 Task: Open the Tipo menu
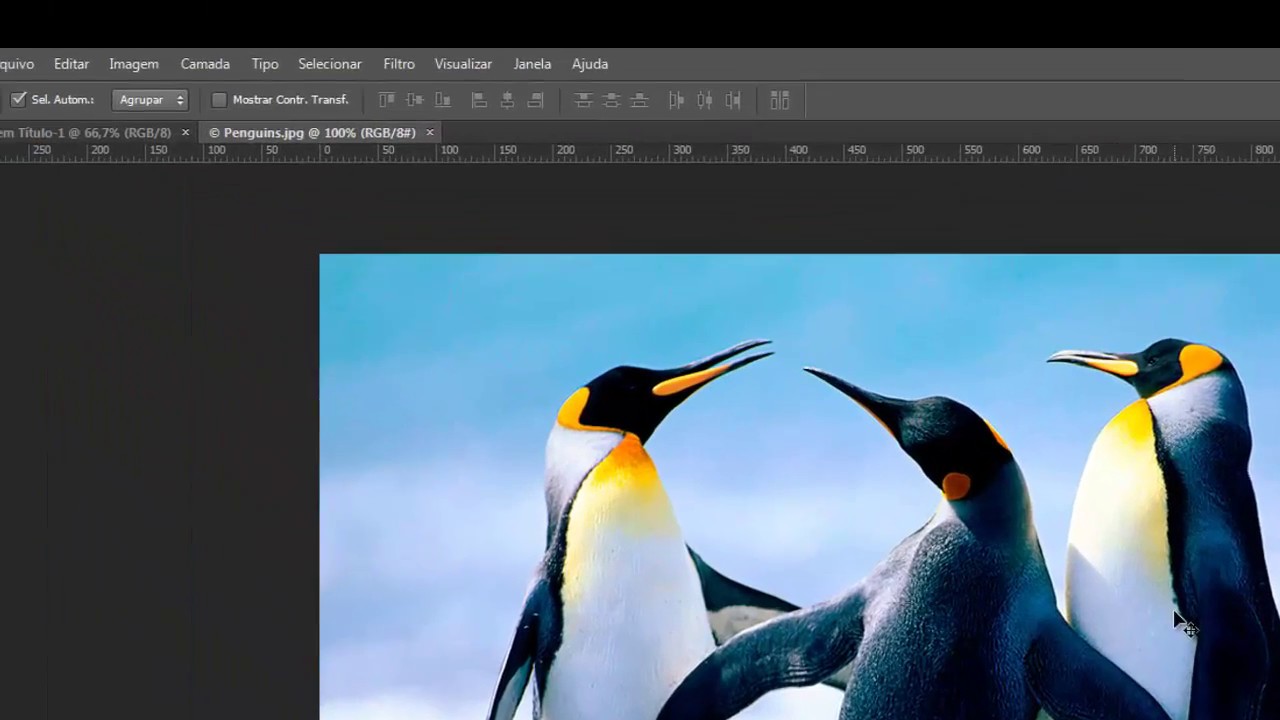265,64
